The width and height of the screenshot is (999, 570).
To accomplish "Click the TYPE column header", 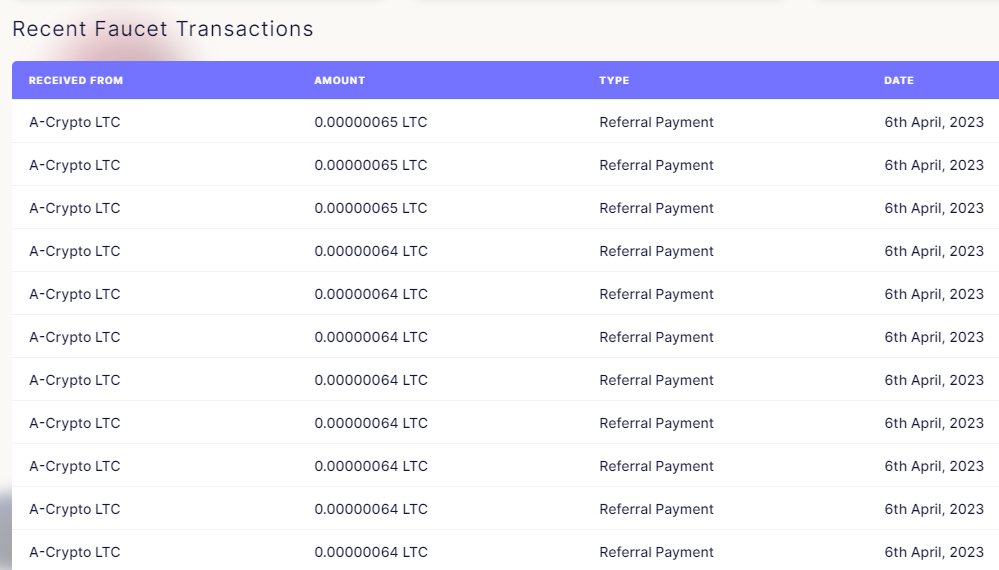I will (614, 80).
